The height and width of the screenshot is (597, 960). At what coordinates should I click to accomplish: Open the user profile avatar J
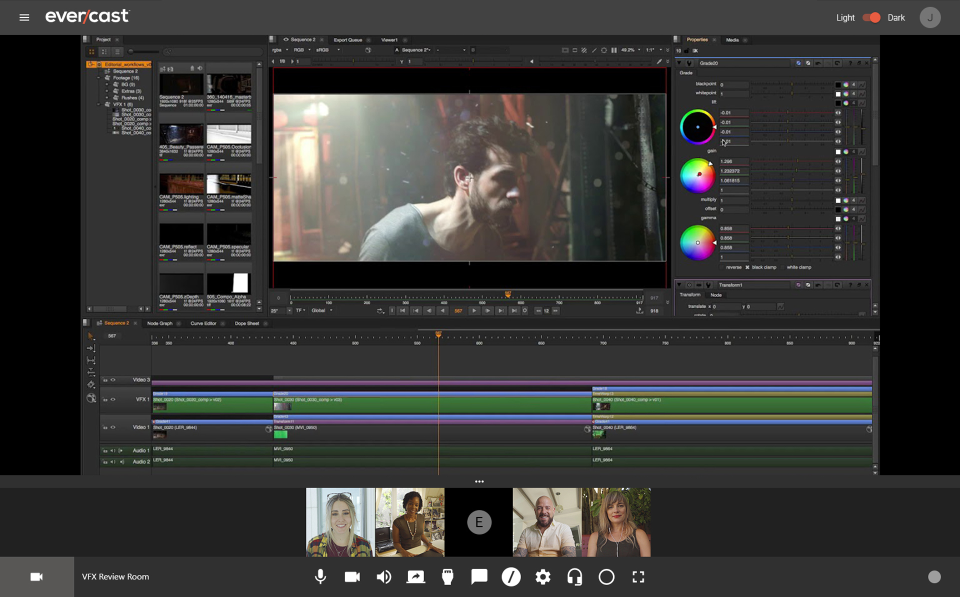(x=930, y=17)
